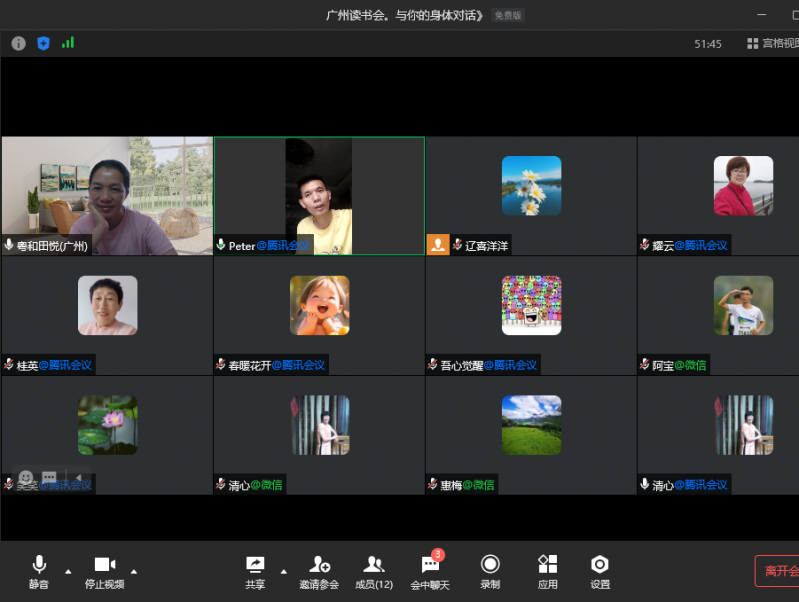
Task: Click the meeting info icon at top left
Action: [18, 43]
